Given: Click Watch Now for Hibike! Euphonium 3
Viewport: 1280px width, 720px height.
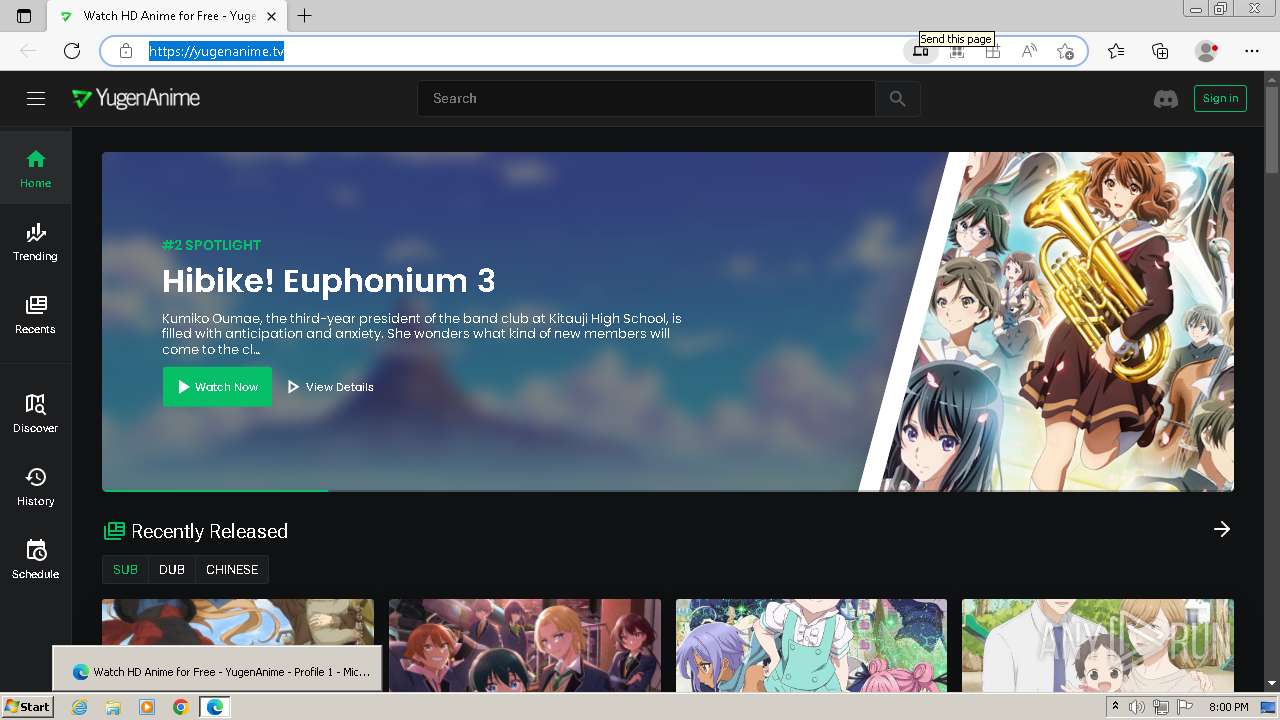Looking at the screenshot, I should [217, 387].
